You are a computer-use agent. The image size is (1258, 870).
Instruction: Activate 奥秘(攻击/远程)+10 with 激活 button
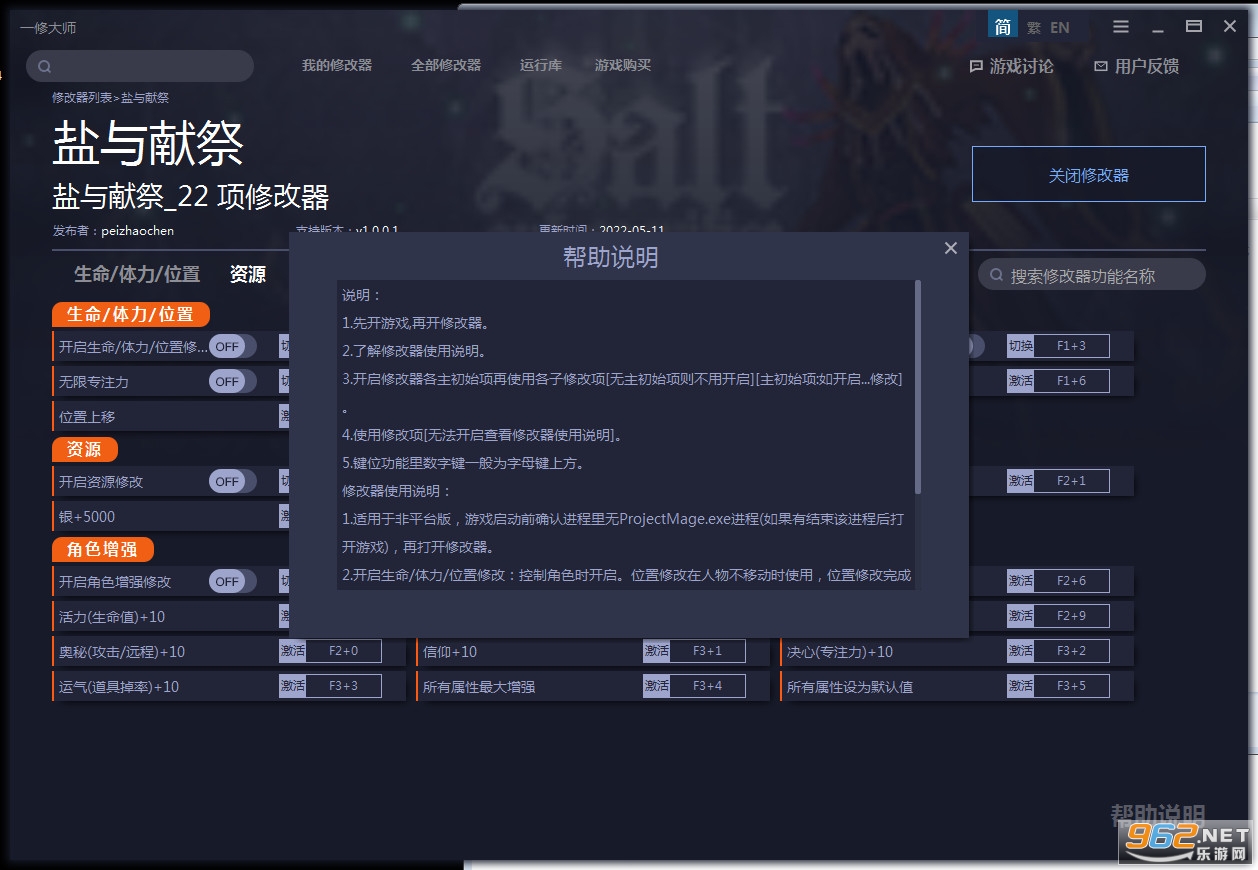[x=293, y=651]
